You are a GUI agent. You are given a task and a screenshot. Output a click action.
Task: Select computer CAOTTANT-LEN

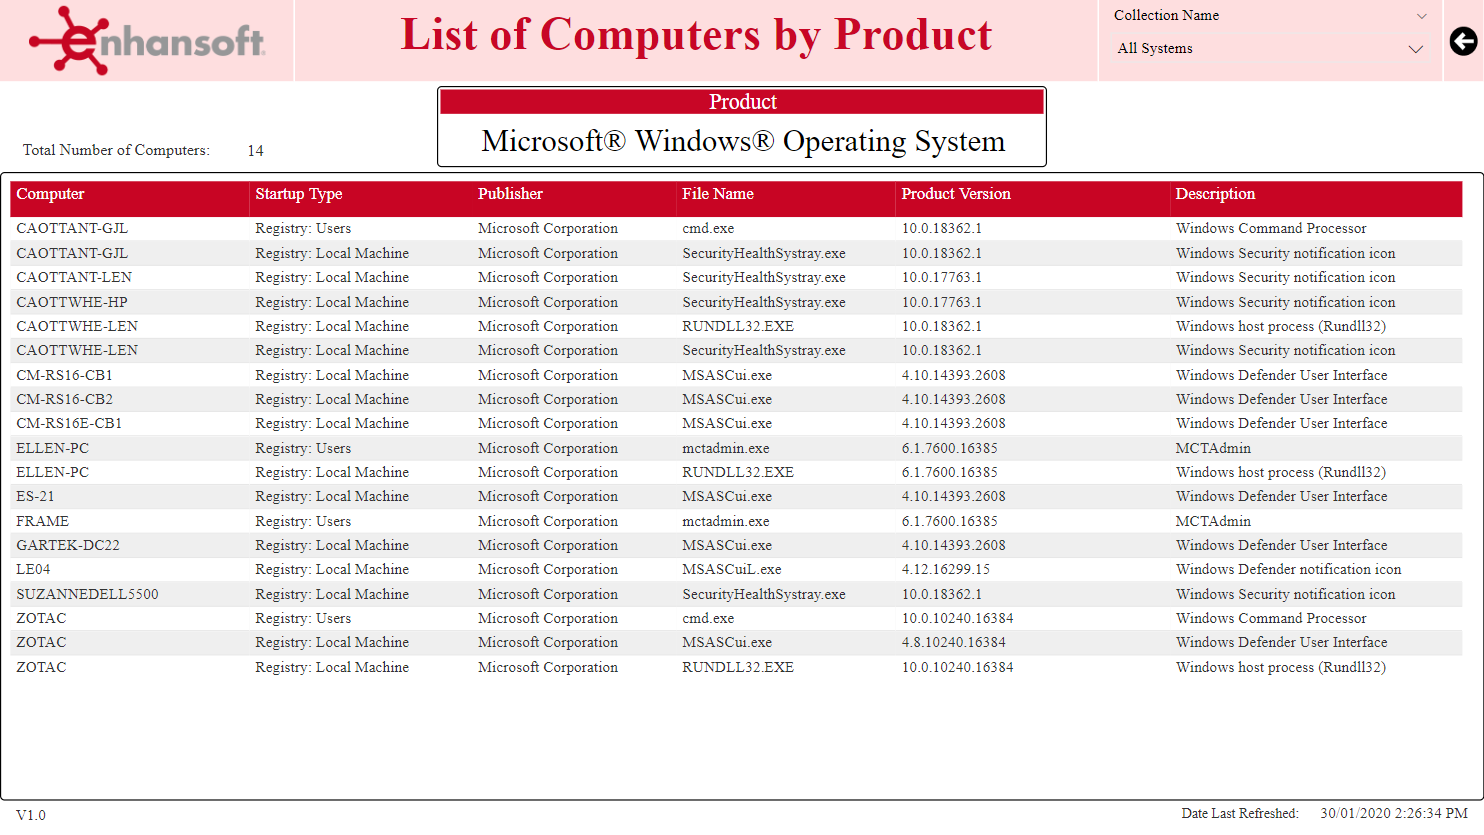coord(74,277)
